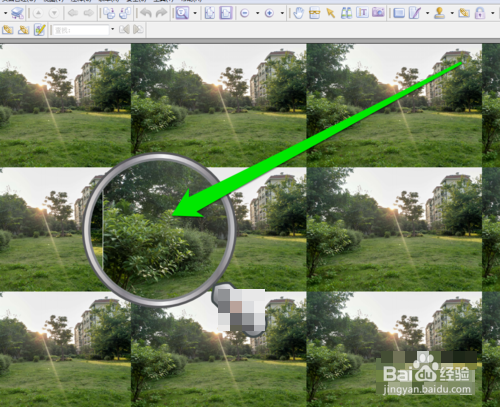
Task: Click the round loupe lens on the page
Action: (160, 229)
